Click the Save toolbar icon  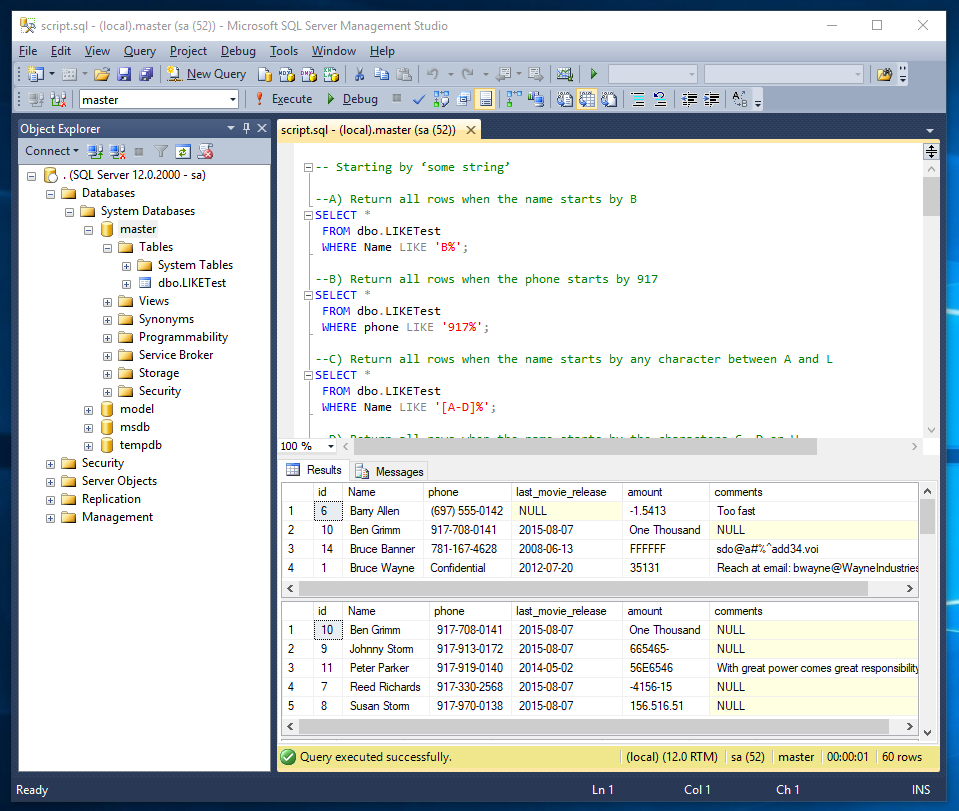pyautogui.click(x=124, y=73)
